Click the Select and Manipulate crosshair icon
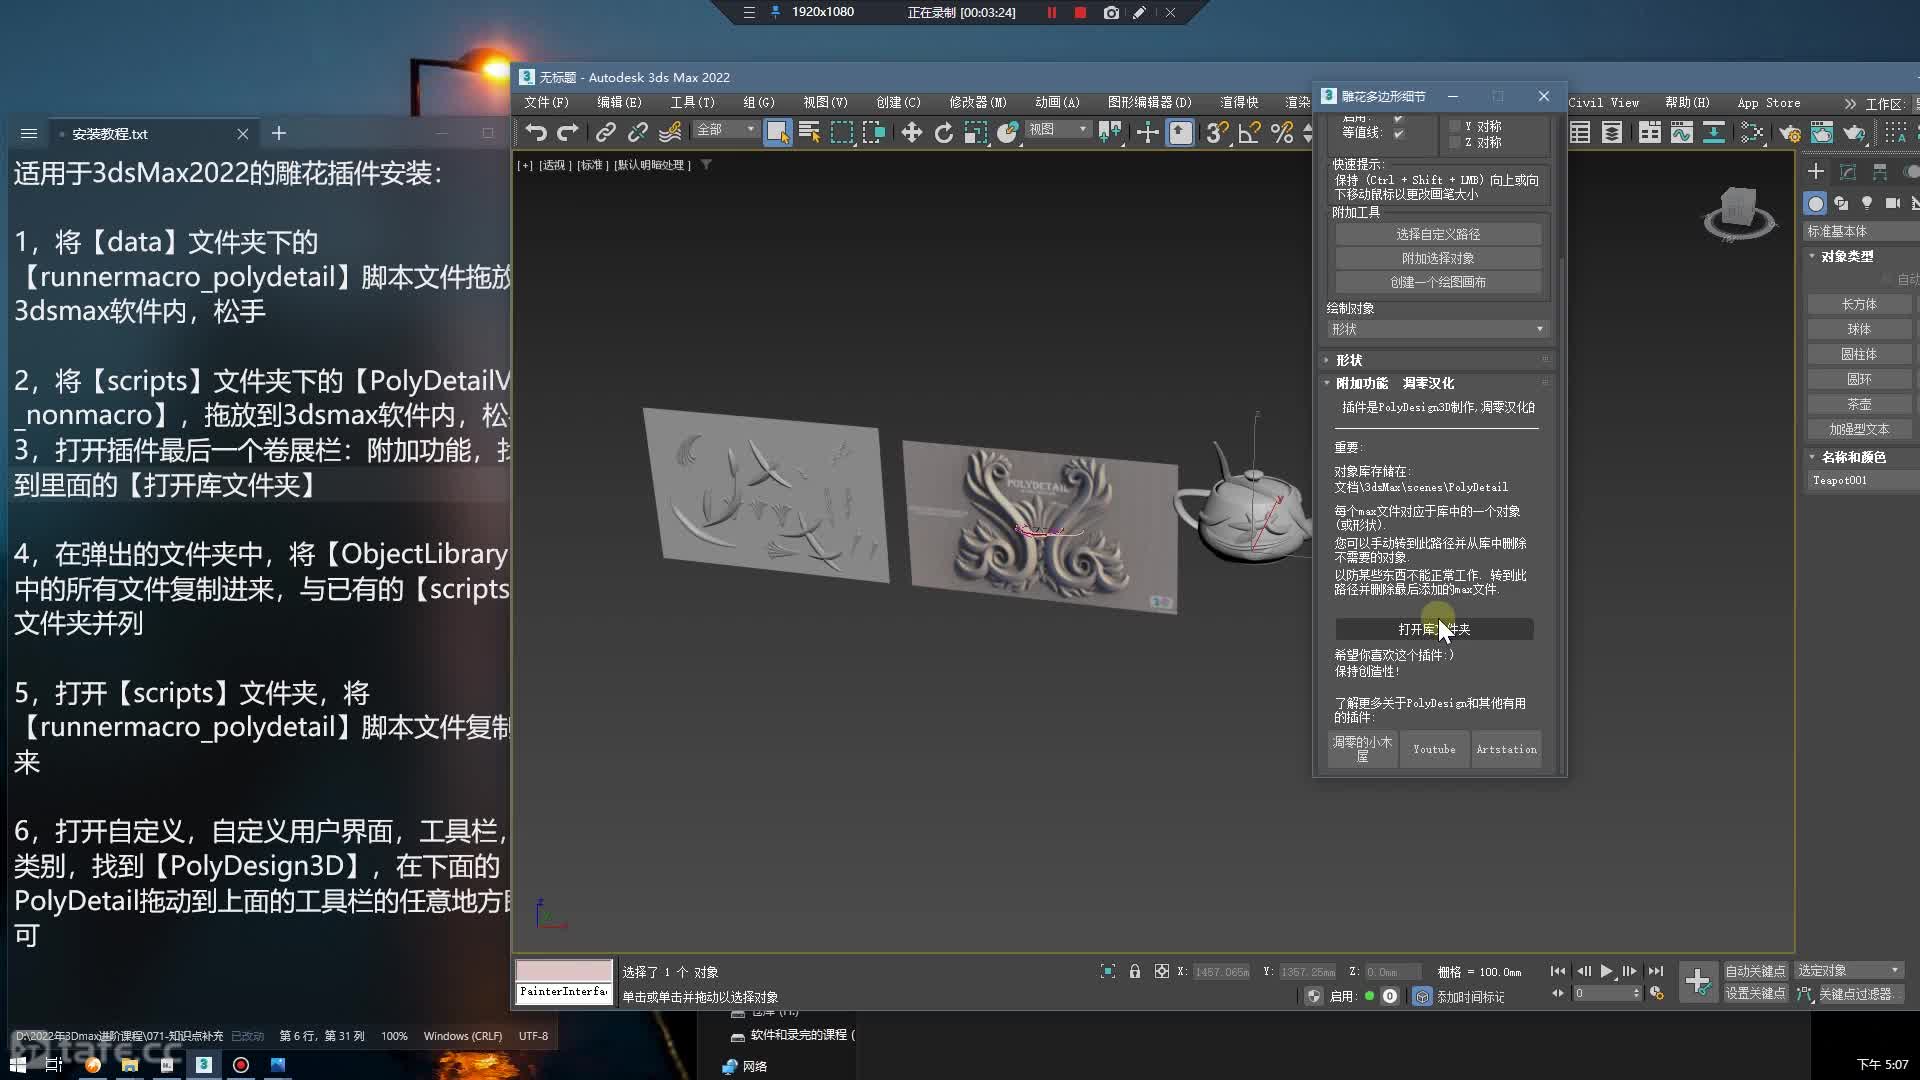This screenshot has height=1080, width=1920. (1147, 132)
